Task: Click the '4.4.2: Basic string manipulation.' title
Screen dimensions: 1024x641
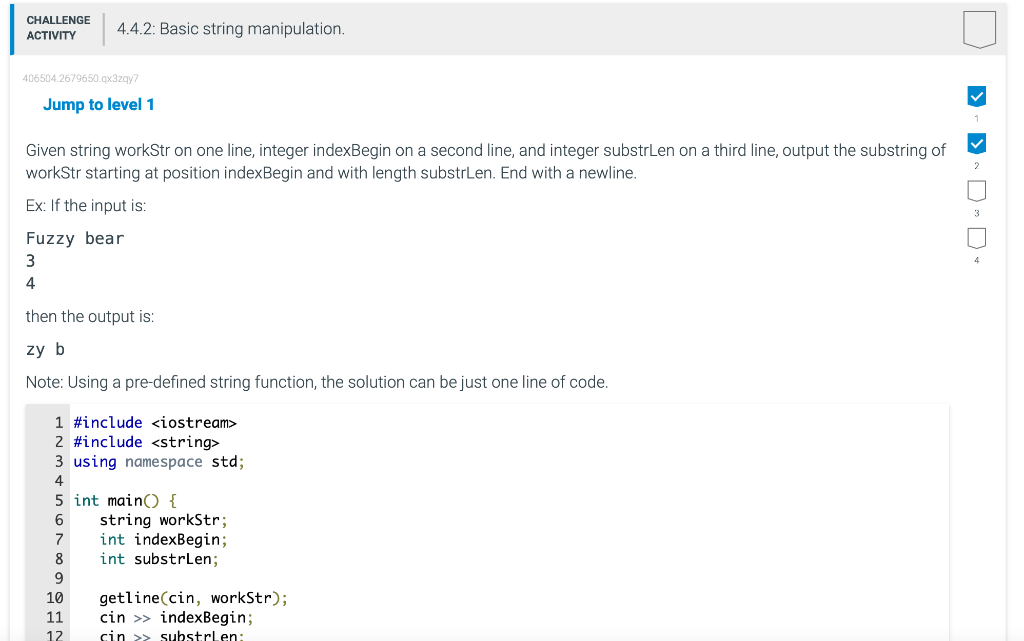Action: coord(231,29)
